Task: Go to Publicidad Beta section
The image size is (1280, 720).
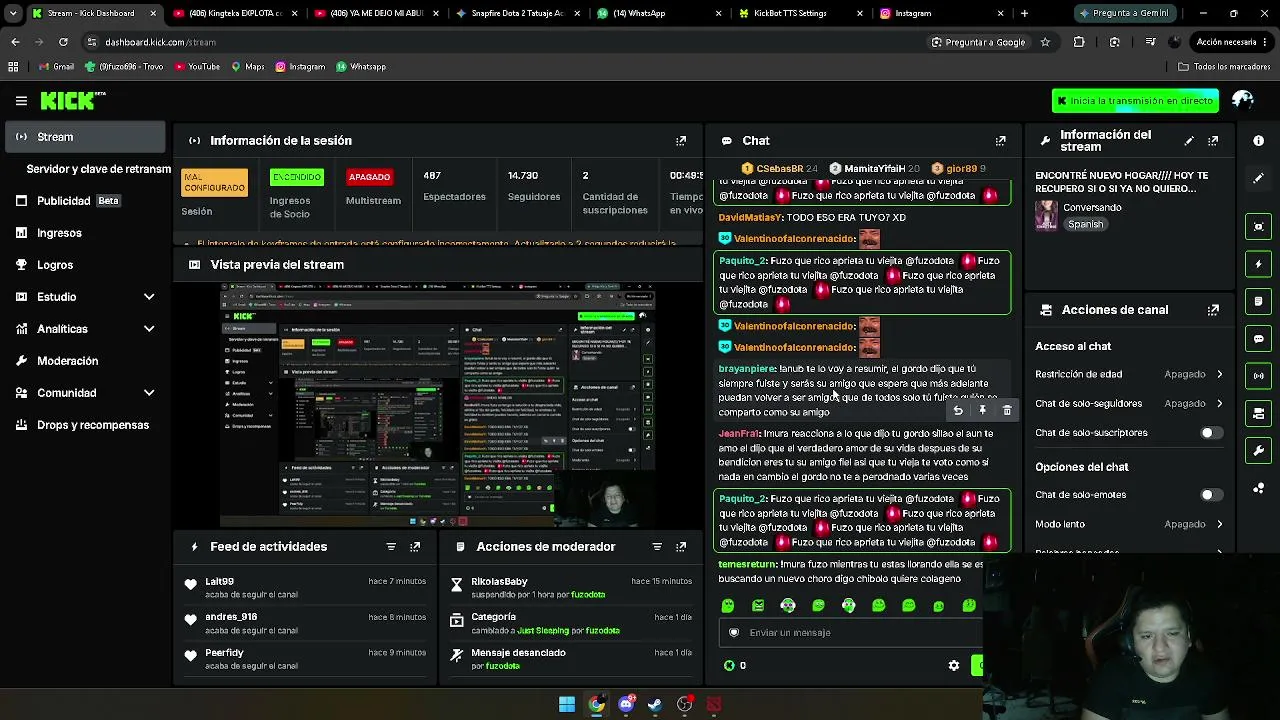Action: coord(85,201)
